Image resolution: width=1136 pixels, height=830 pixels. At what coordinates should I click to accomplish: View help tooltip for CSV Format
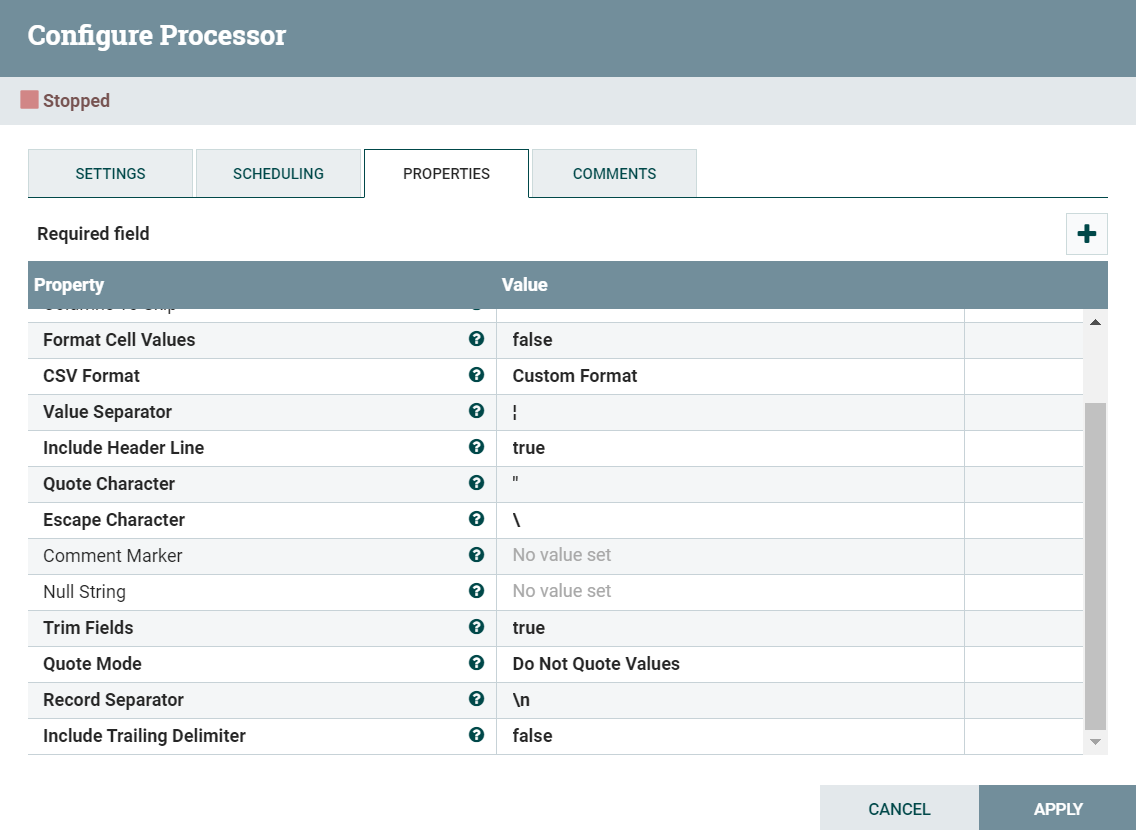click(x=477, y=376)
